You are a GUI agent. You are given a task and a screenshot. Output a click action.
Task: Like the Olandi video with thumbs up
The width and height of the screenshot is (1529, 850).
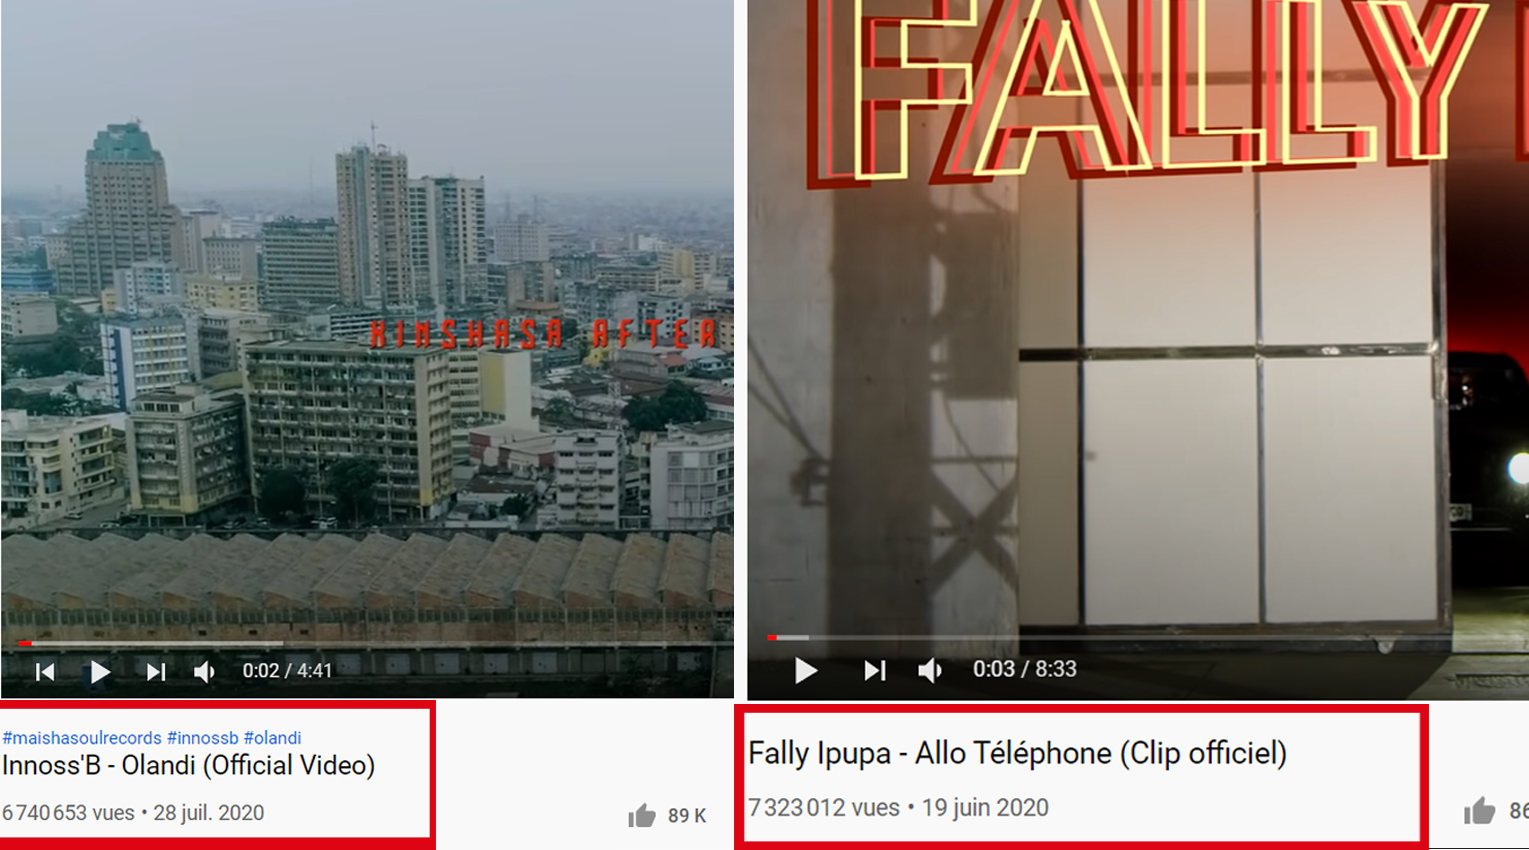642,816
